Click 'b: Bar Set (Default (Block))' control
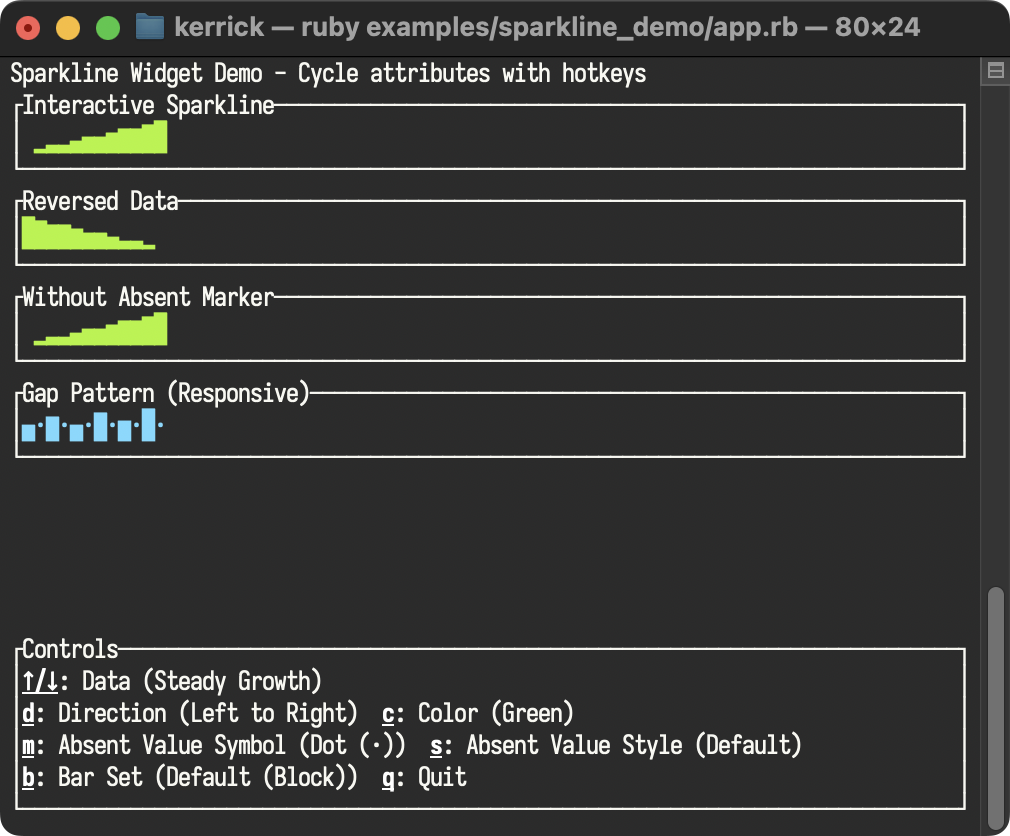This screenshot has width=1010, height=836. click(x=189, y=777)
